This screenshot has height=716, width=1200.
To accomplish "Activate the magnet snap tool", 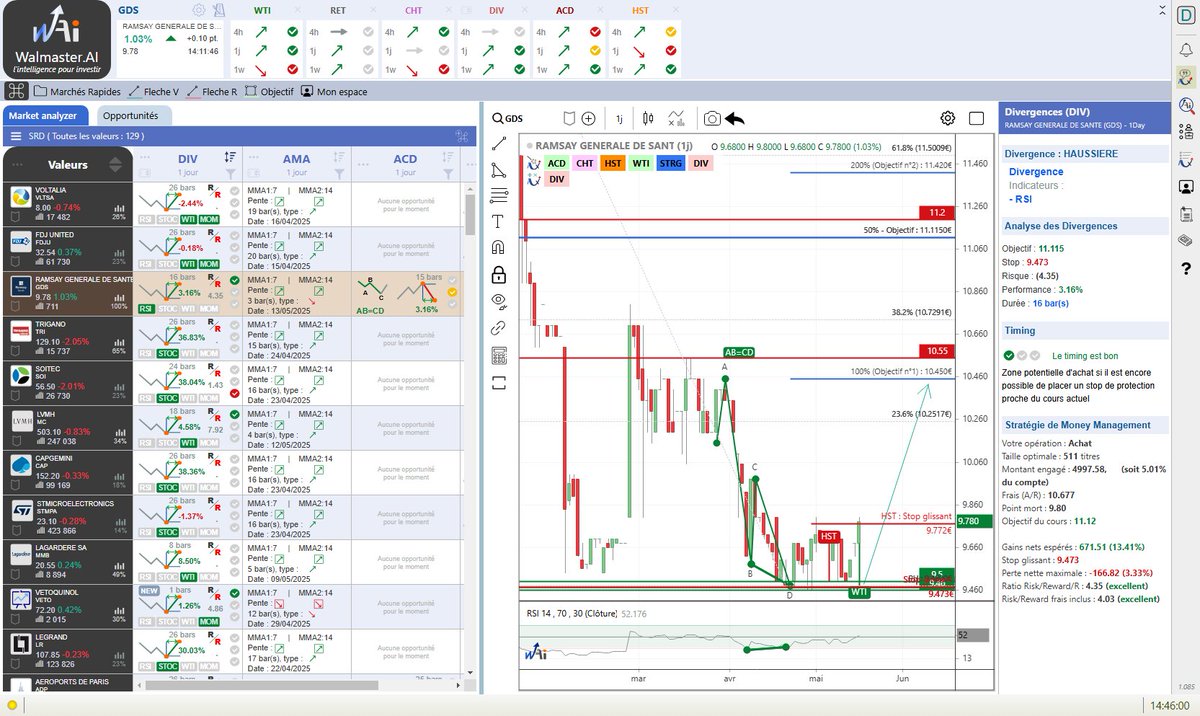I will click(x=499, y=248).
